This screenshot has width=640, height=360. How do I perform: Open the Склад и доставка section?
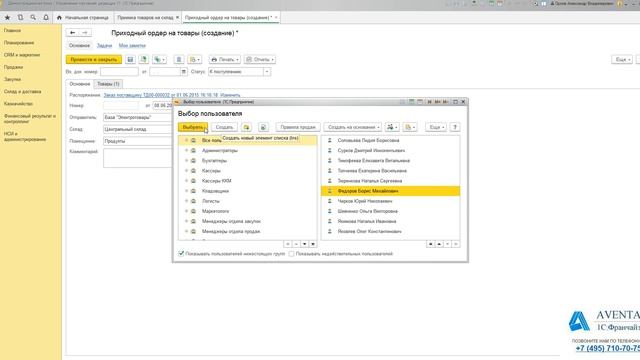click(x=22, y=91)
